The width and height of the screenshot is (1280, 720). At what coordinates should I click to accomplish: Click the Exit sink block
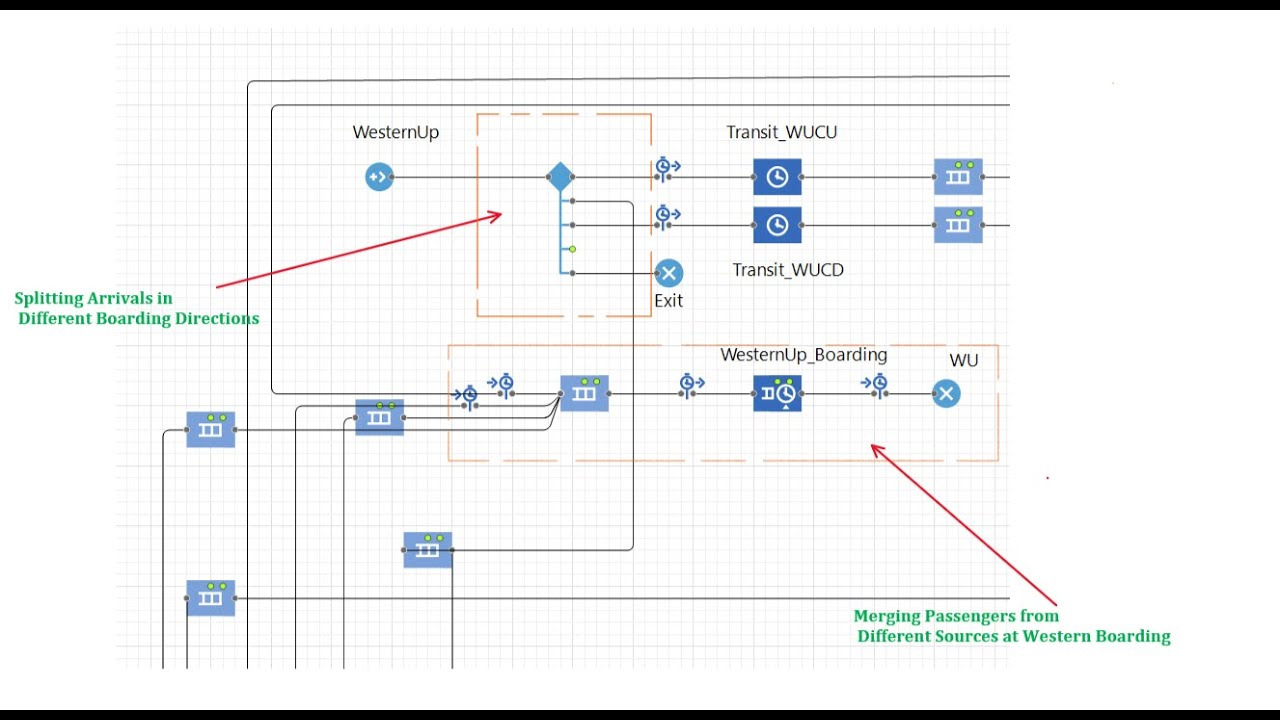tap(668, 273)
